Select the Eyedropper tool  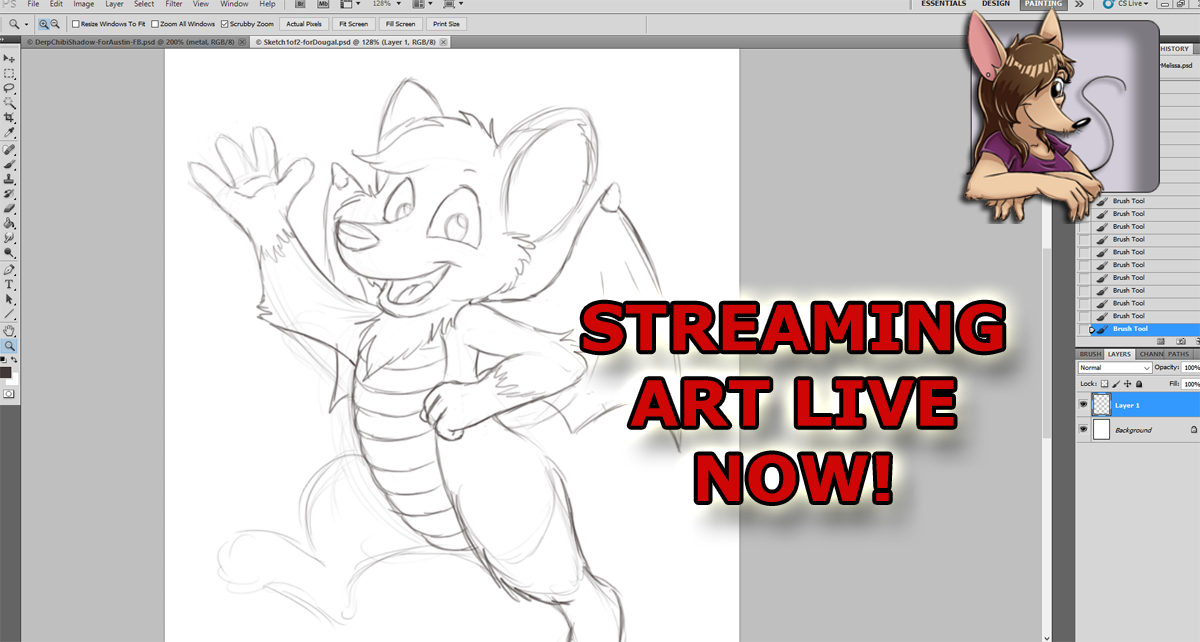(x=9, y=132)
